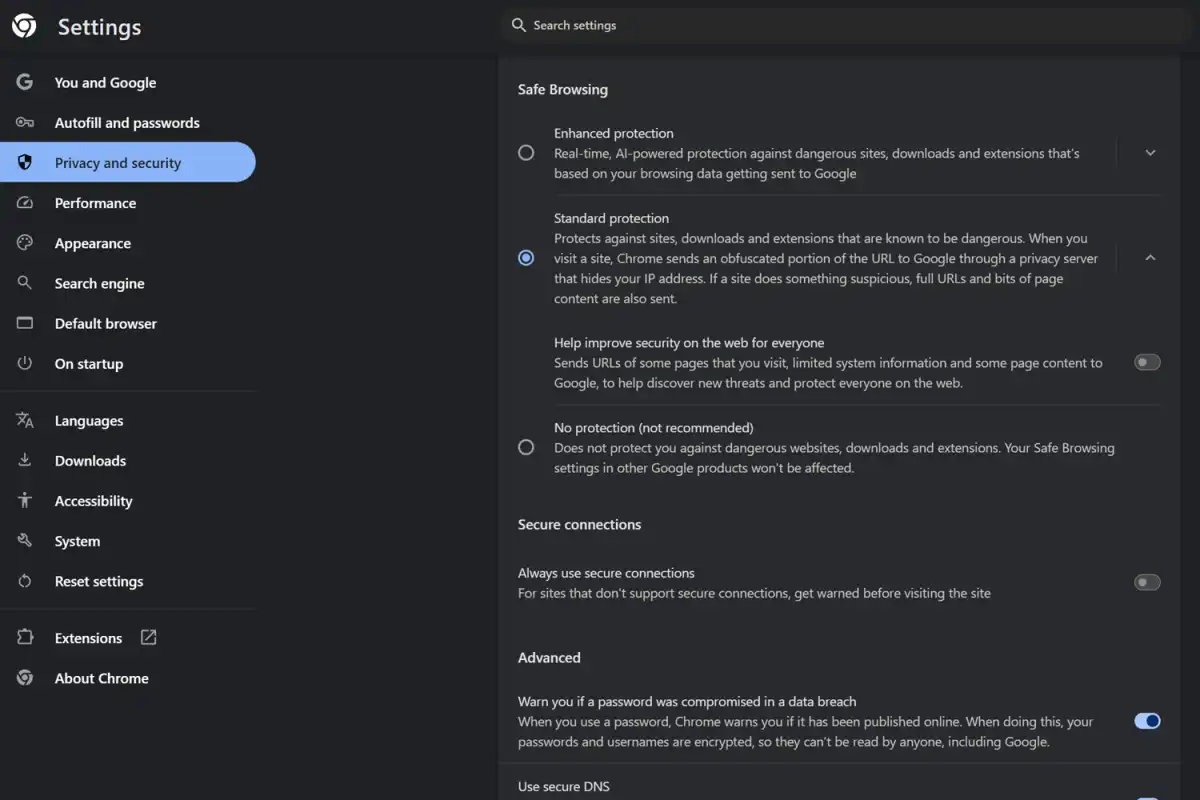The height and width of the screenshot is (800, 1200).
Task: Open Extensions via the external link icon
Action: point(147,637)
